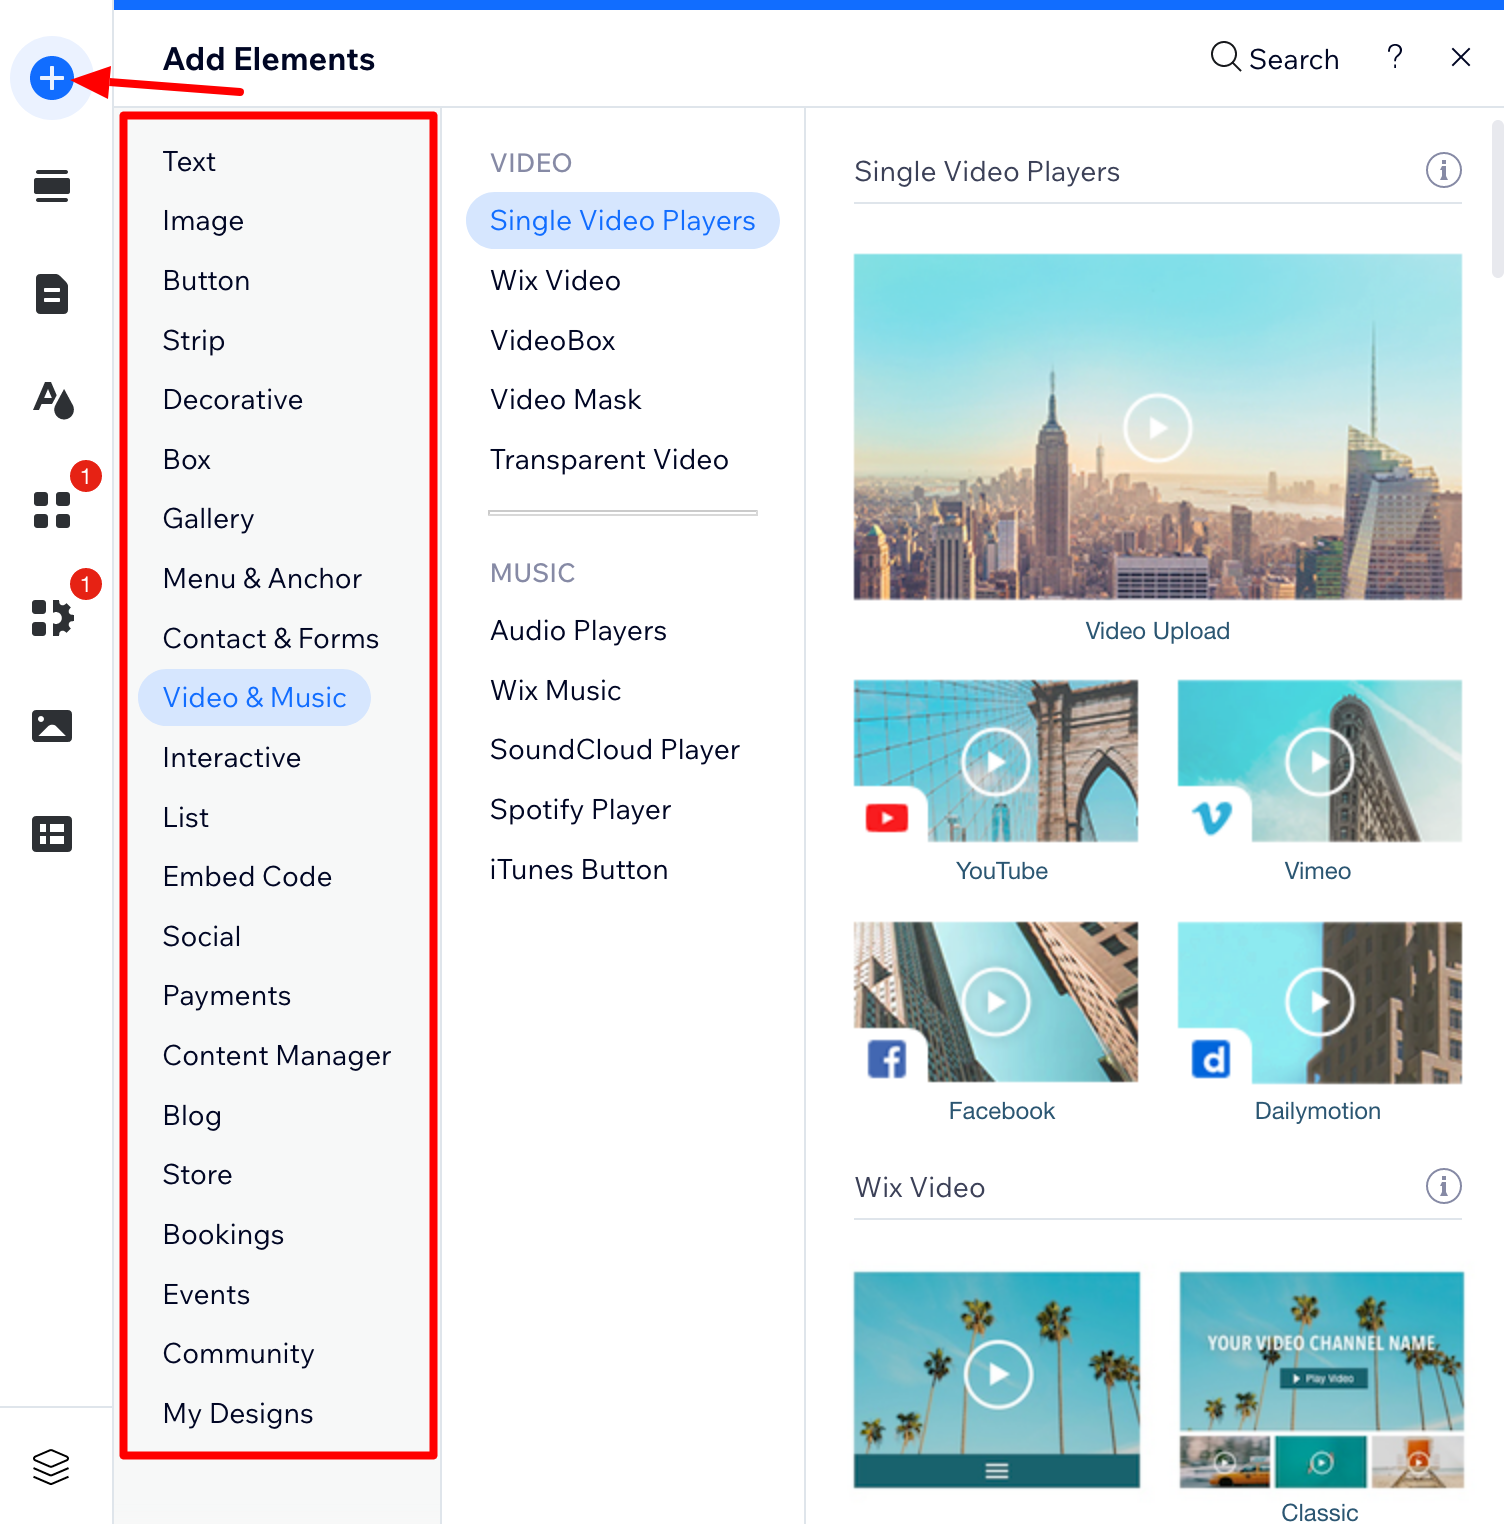The image size is (1504, 1524).
Task: View info about Single Video Players
Action: coord(1443,170)
